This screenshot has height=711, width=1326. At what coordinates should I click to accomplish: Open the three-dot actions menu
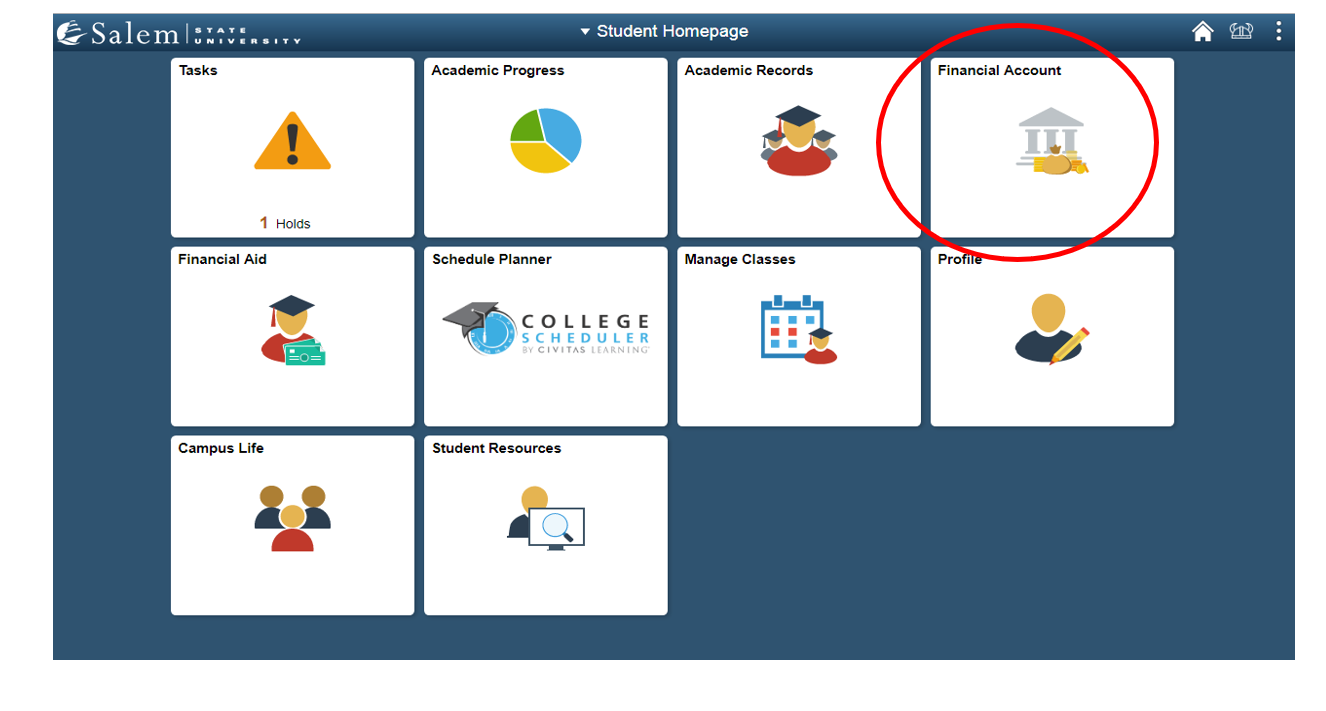pyautogui.click(x=1278, y=31)
